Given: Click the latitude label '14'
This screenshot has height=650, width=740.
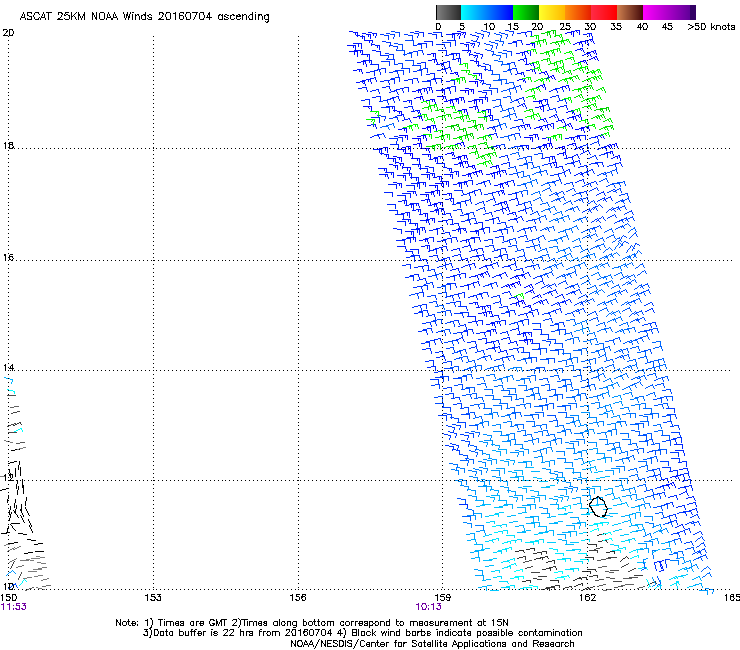Looking at the screenshot, I should point(8,368).
